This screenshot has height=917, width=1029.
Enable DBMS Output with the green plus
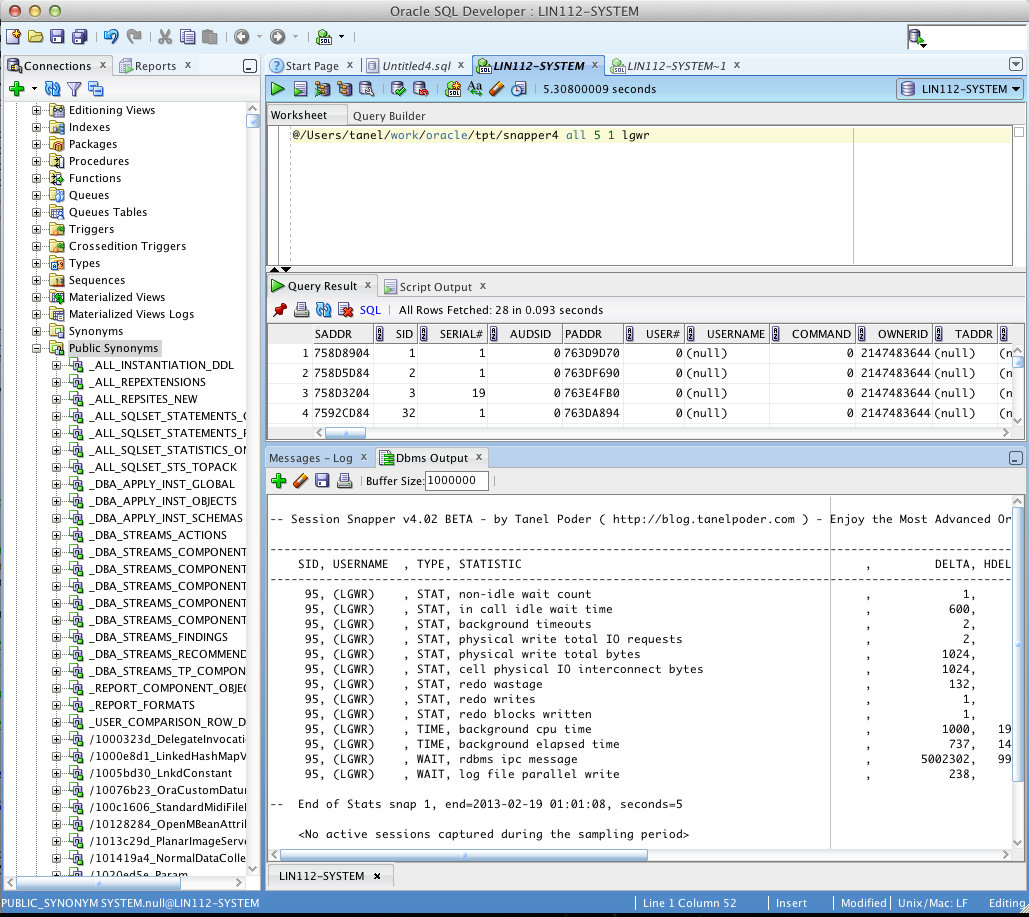click(x=278, y=480)
